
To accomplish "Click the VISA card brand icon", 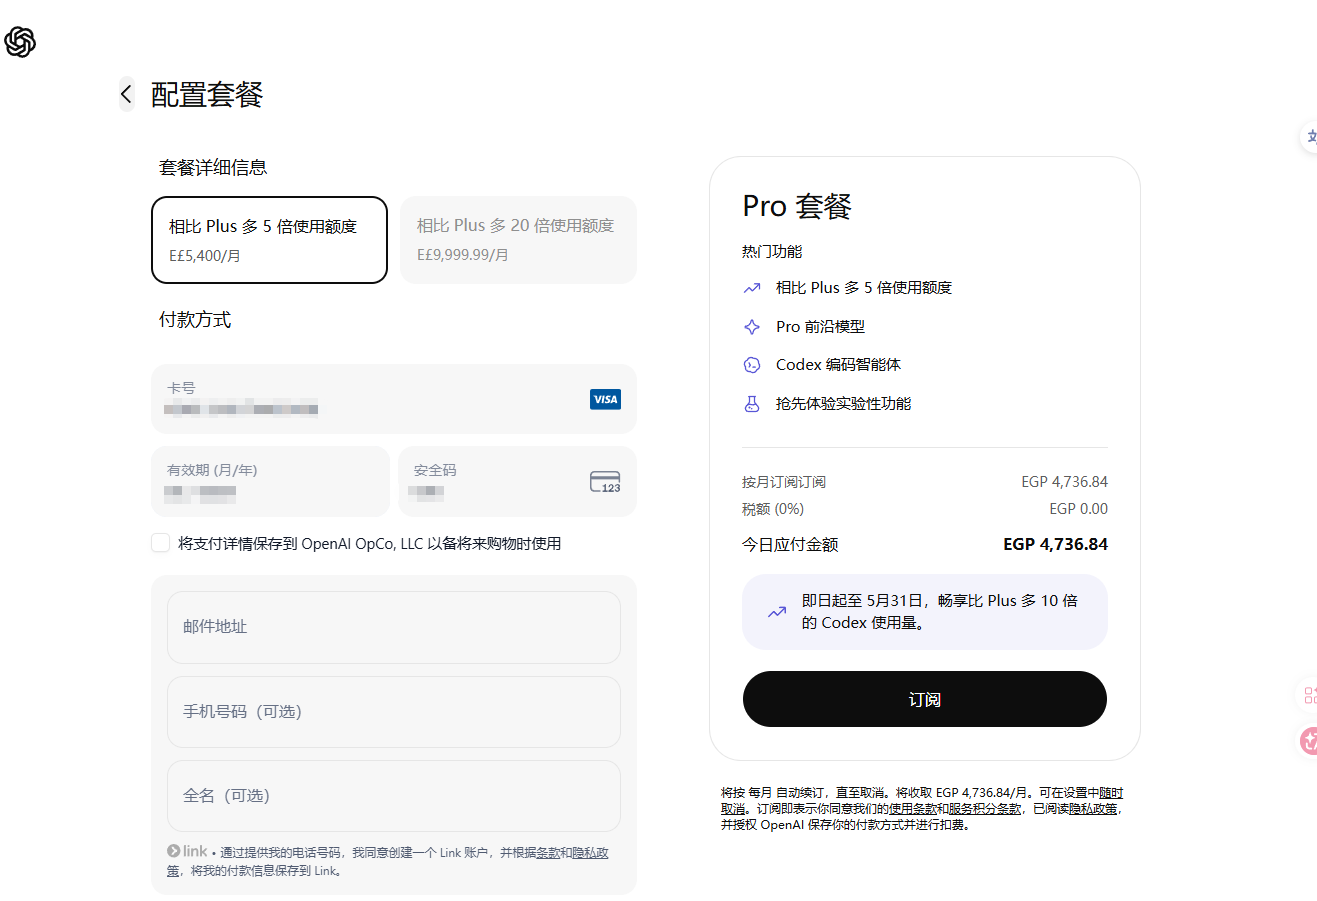I will [605, 399].
